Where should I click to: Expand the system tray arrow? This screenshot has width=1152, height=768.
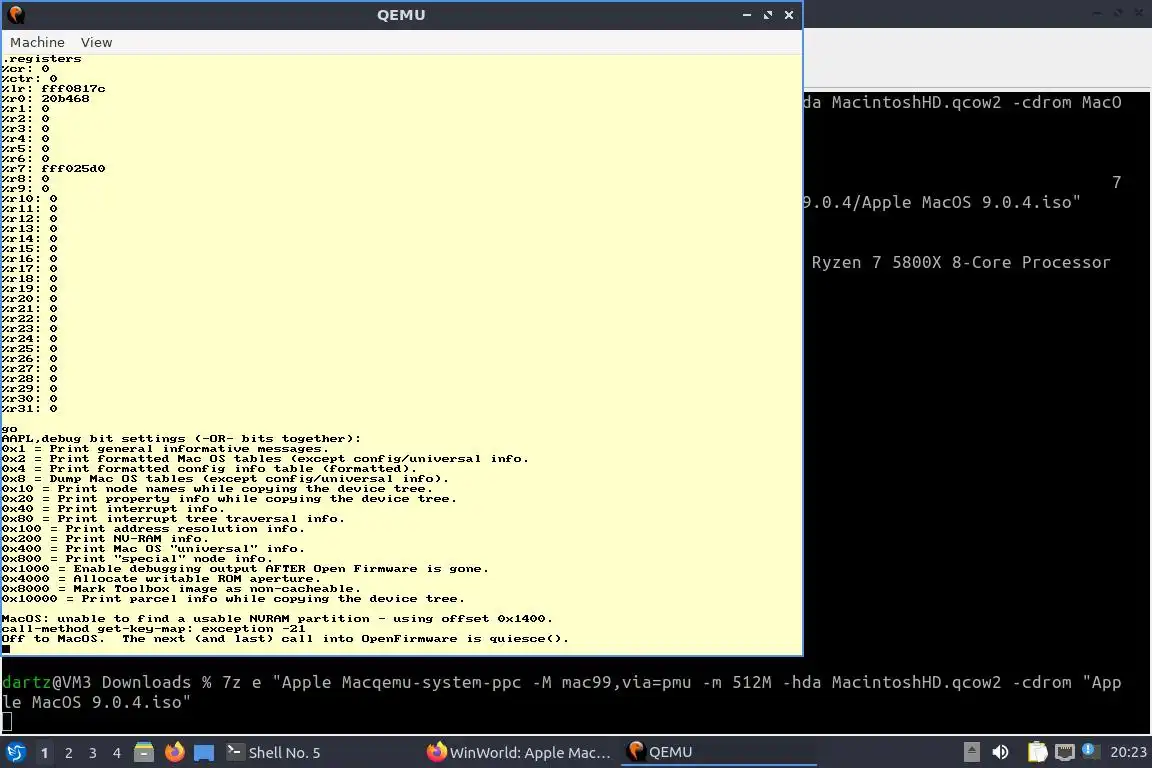(x=971, y=752)
